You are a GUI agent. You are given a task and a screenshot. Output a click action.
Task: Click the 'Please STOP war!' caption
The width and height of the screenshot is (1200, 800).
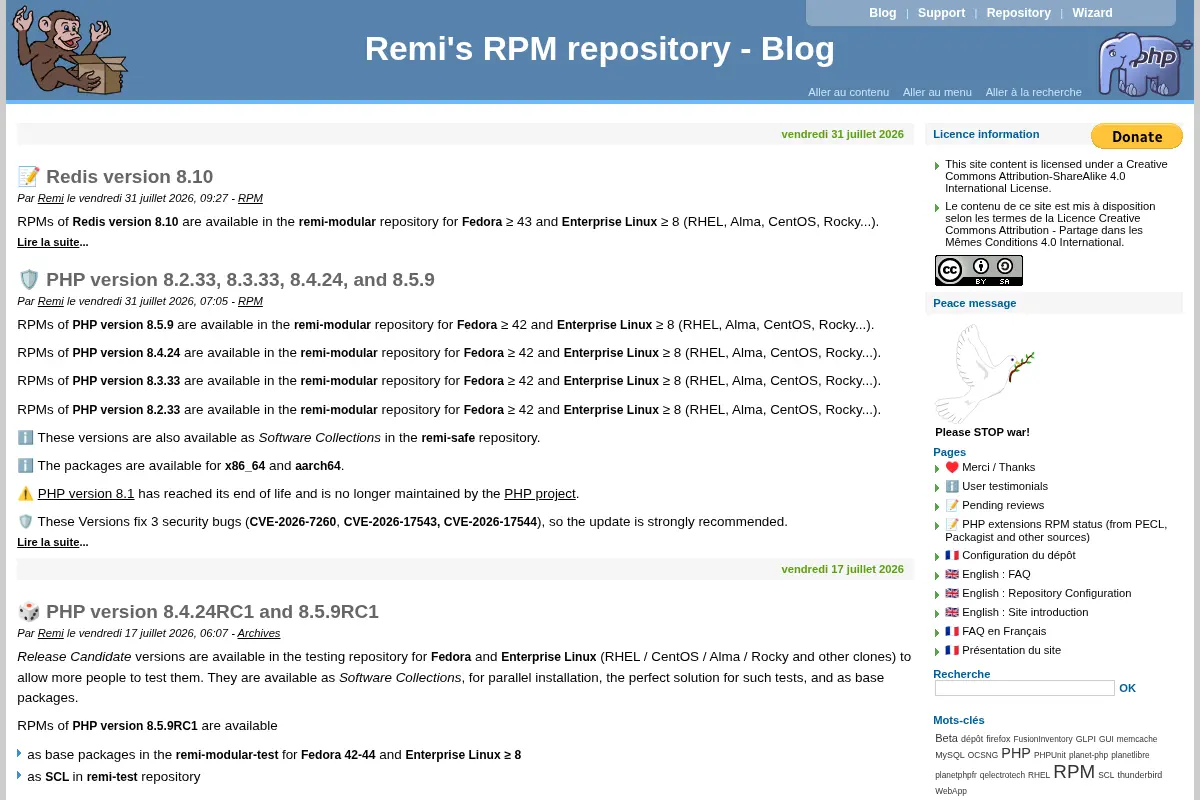982,432
